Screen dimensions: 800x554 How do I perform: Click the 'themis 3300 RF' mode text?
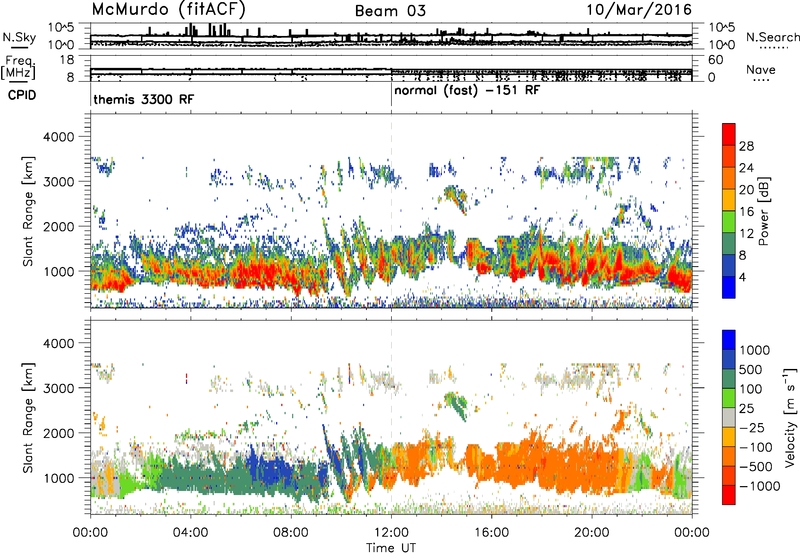143,99
